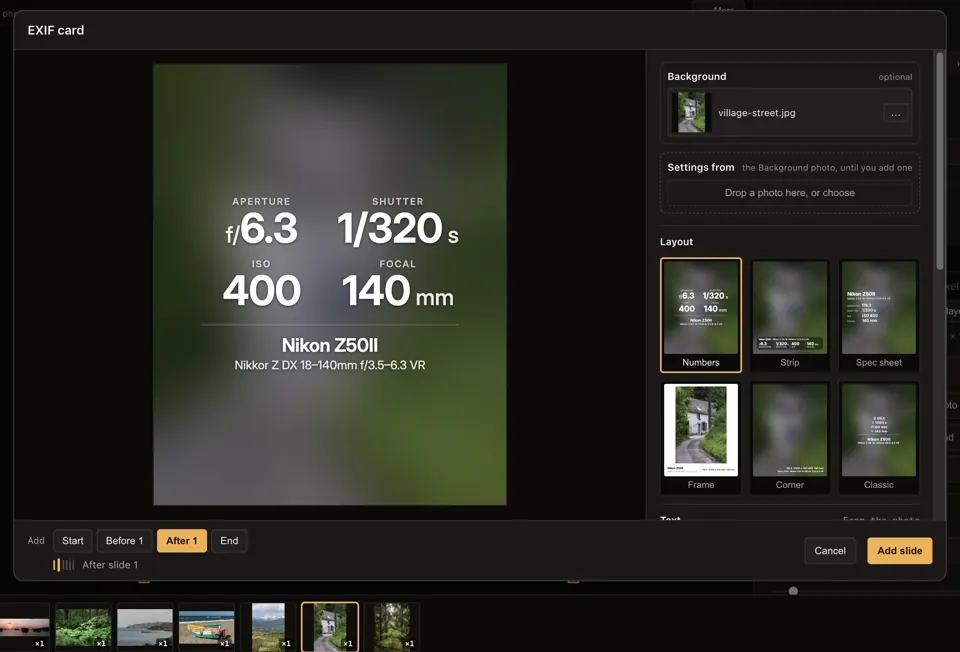Select the Spec sheet layout
The width and height of the screenshot is (960, 652).
[879, 315]
